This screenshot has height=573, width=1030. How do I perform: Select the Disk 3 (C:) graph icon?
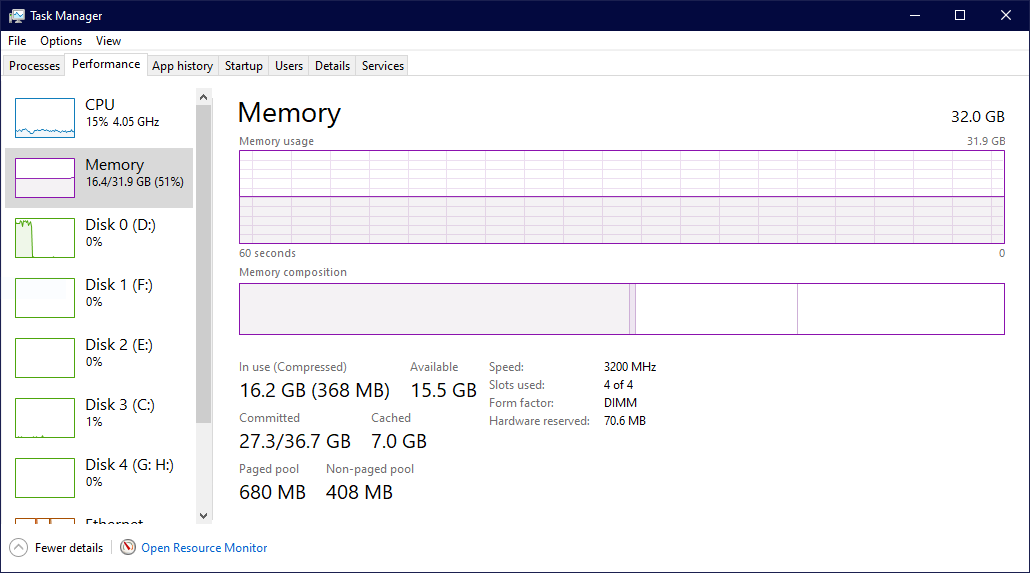pyautogui.click(x=45, y=418)
